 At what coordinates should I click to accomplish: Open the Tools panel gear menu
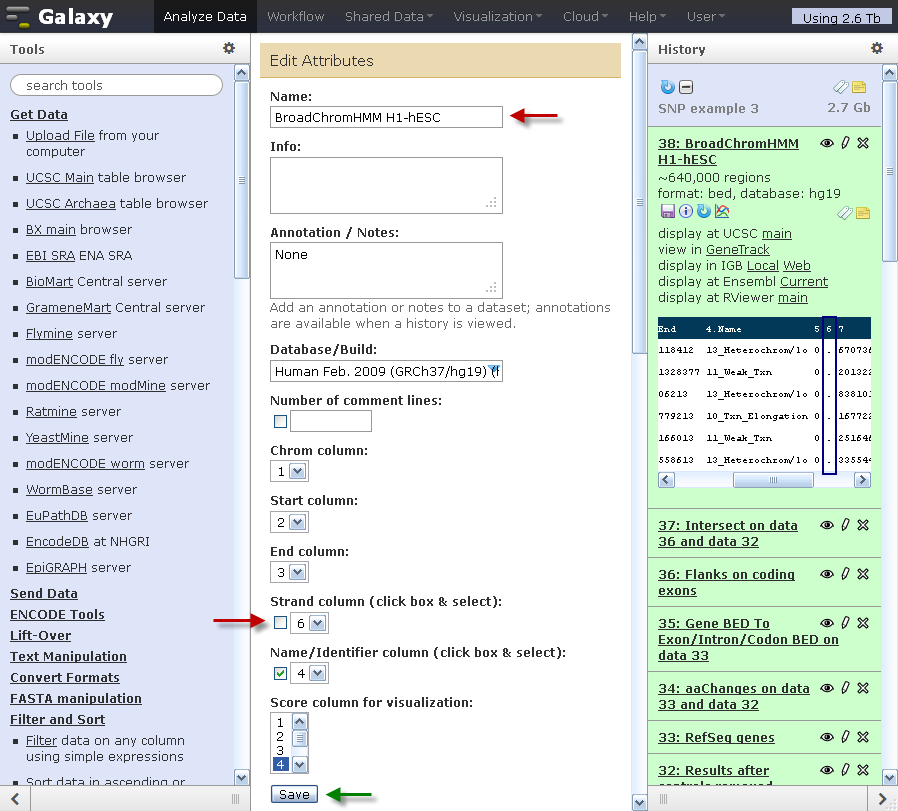click(x=229, y=48)
